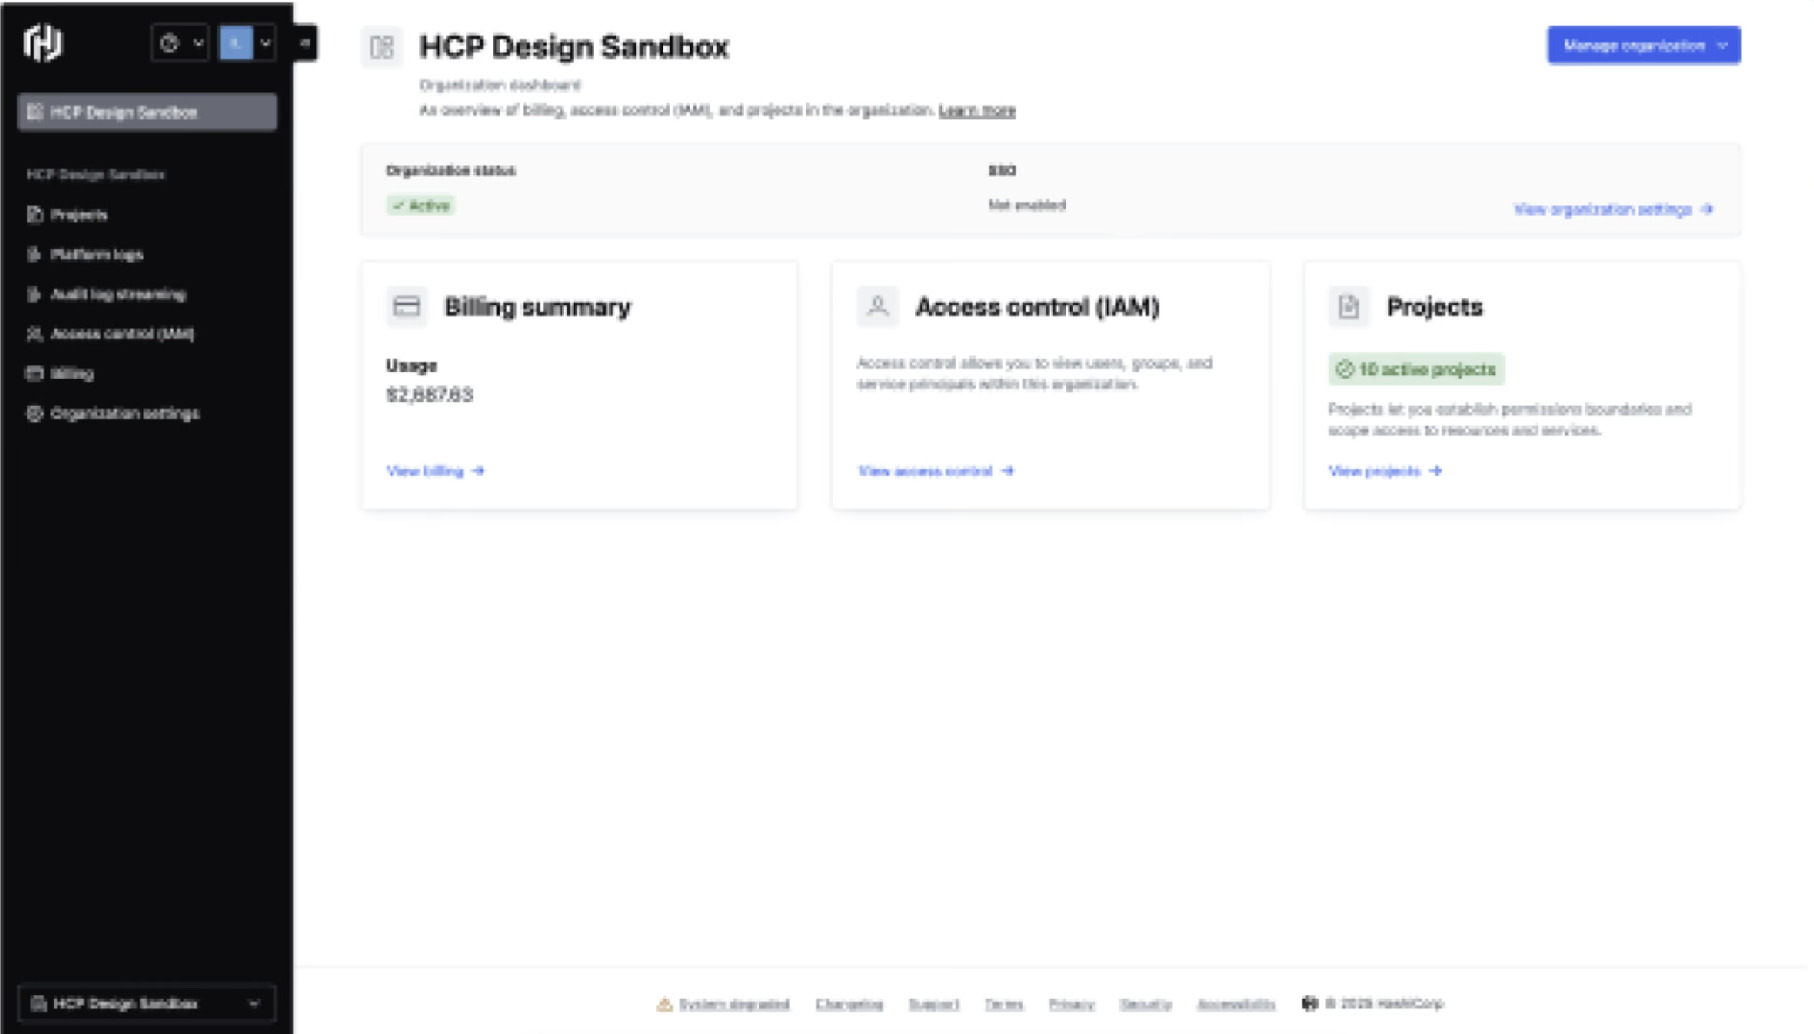1814x1034 pixels.
Task: Click the Audit log streaming icon
Action: 35,295
